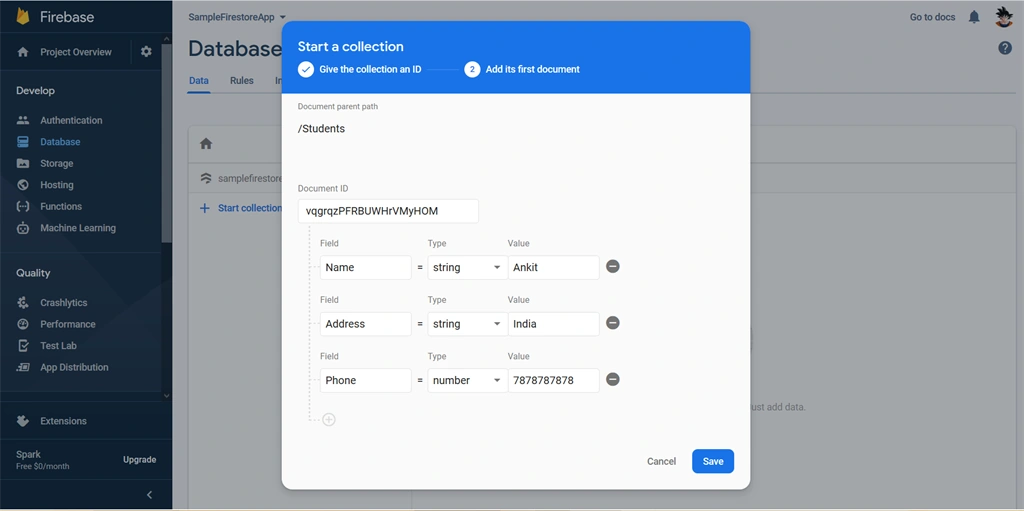This screenshot has height=511, width=1024.
Task: Click the Storage folder icon
Action: point(23,163)
